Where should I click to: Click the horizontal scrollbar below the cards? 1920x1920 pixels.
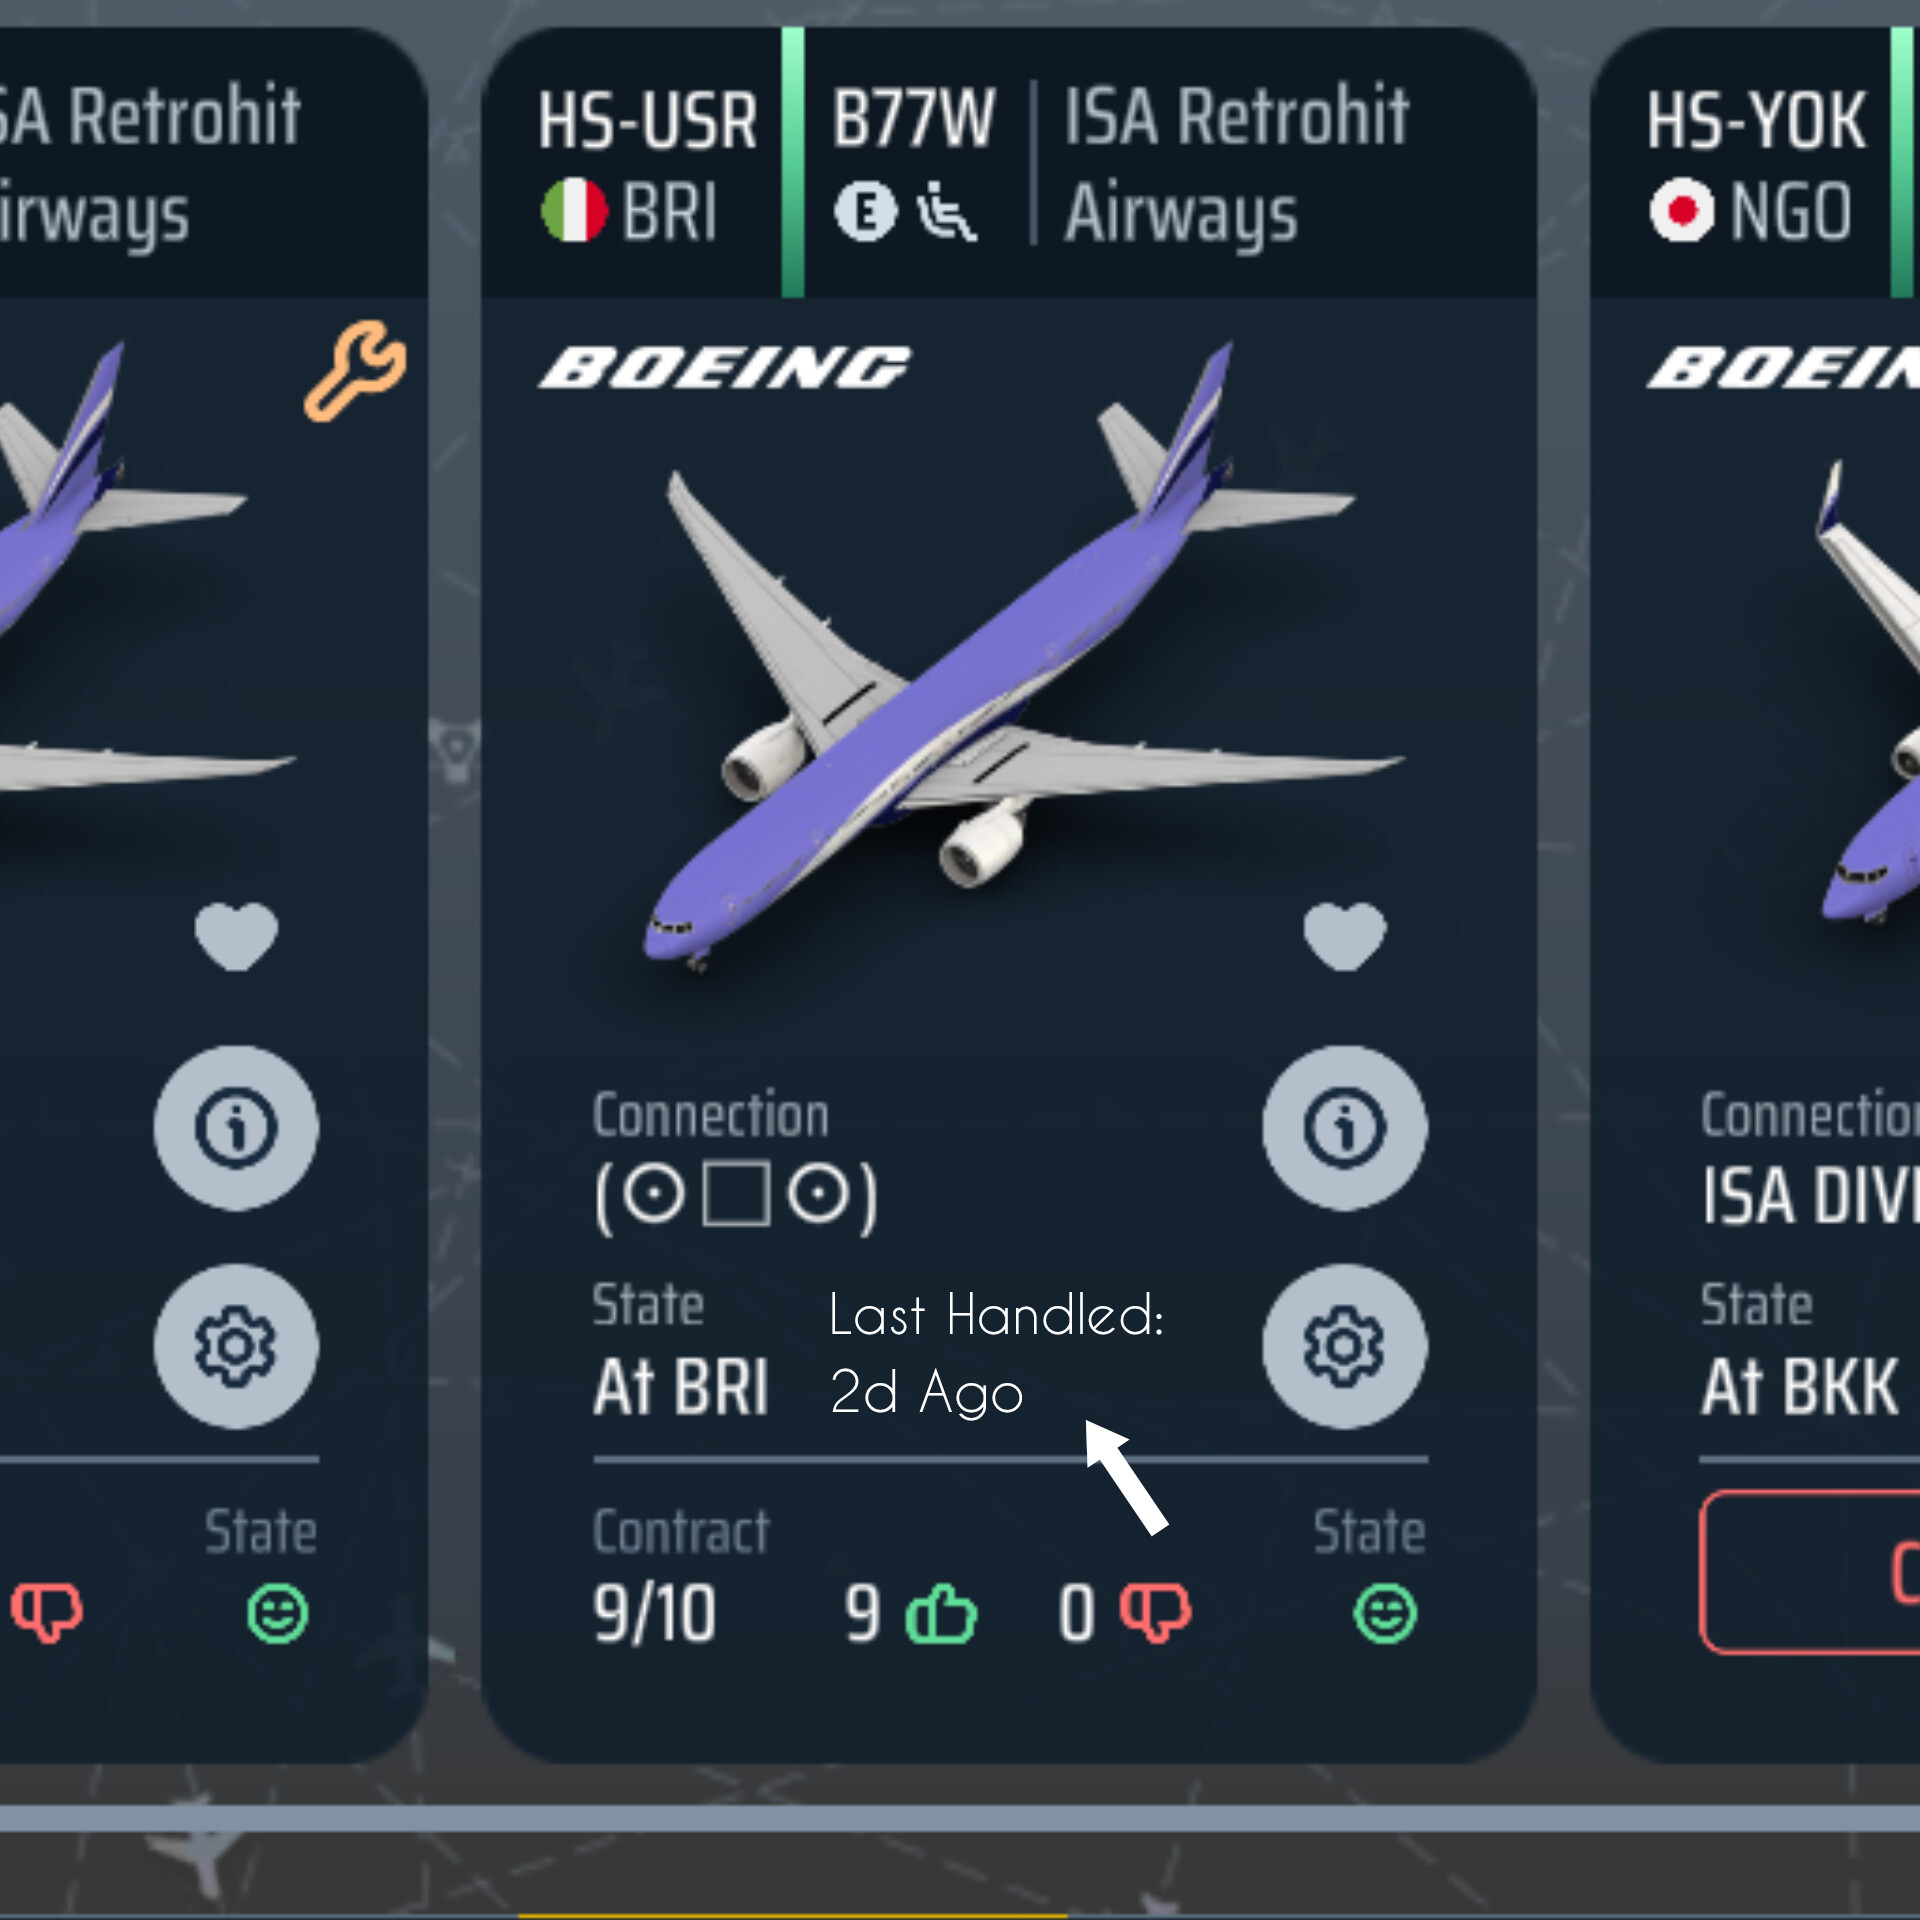(960, 1818)
